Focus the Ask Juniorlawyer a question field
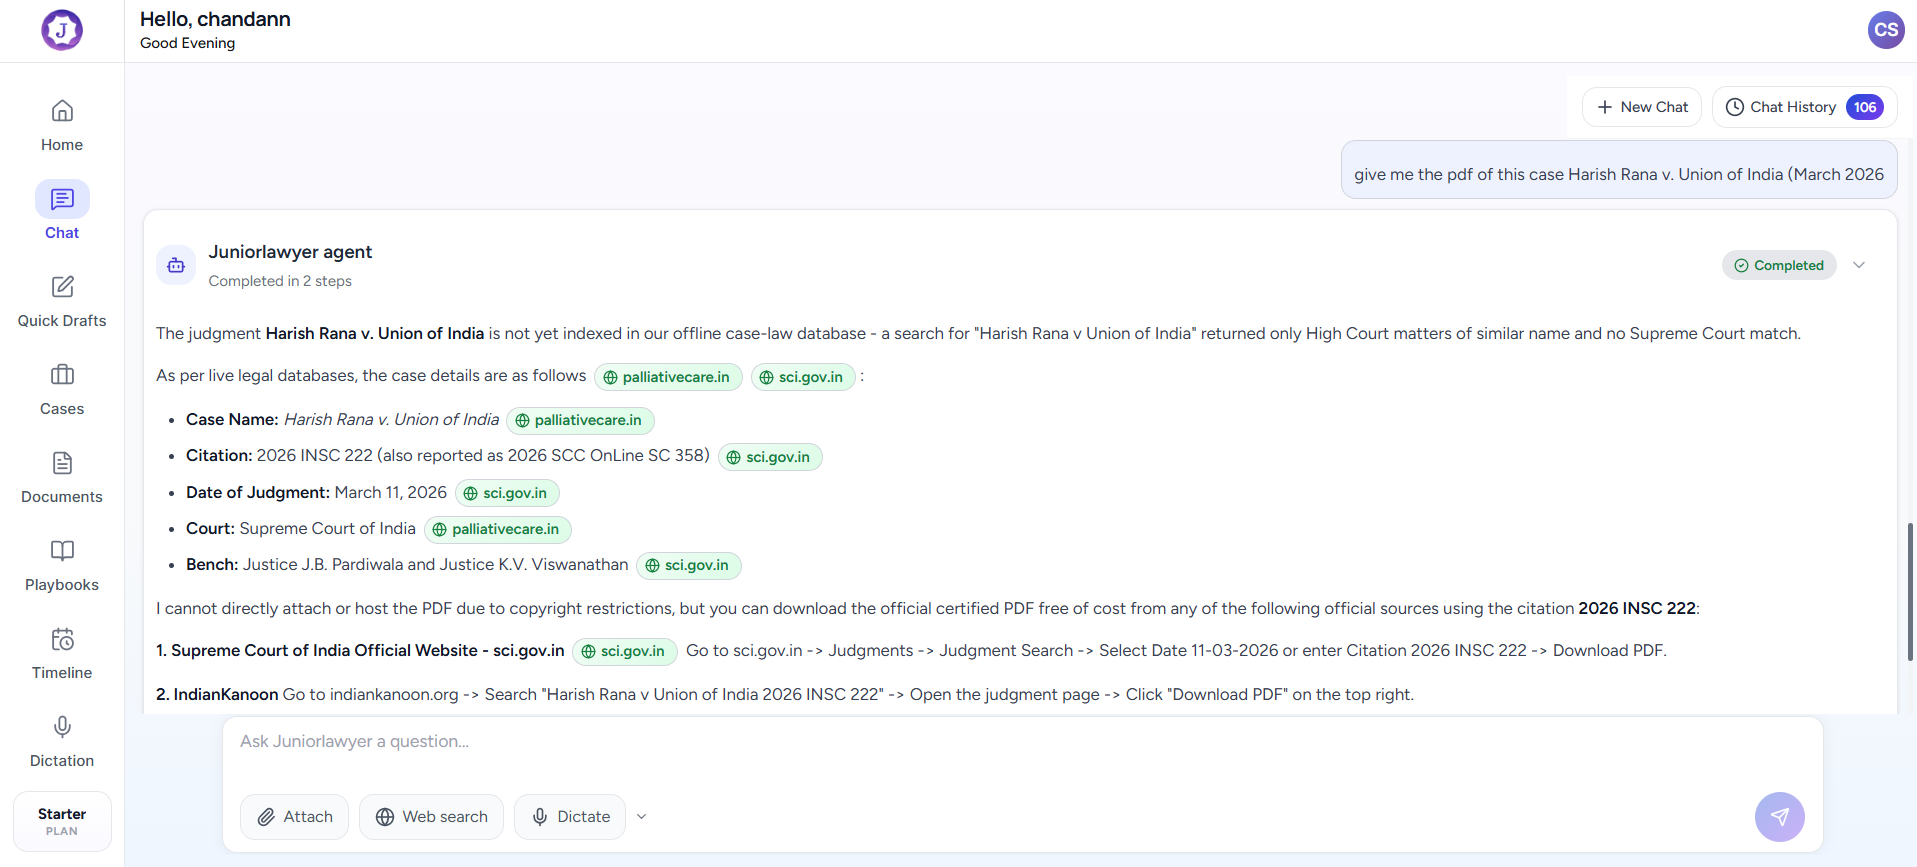Screen dimensions: 1917x867 coord(1022,742)
